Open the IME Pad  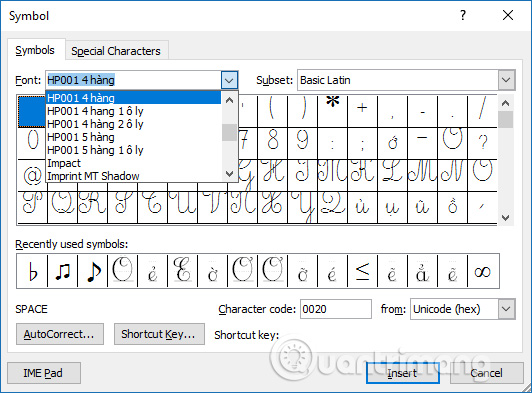[x=43, y=373]
